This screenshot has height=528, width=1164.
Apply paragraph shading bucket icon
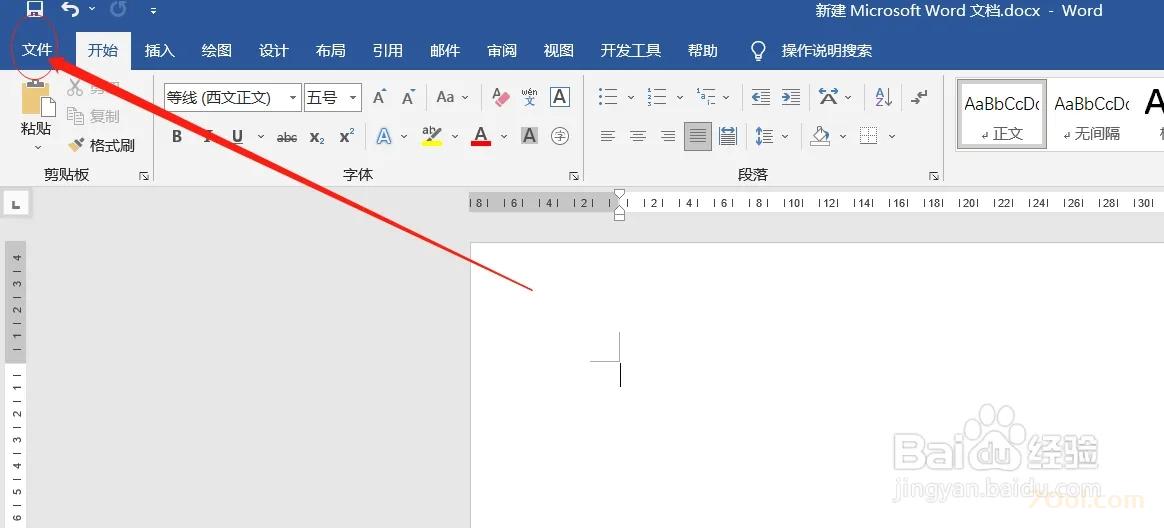pyautogui.click(x=820, y=137)
